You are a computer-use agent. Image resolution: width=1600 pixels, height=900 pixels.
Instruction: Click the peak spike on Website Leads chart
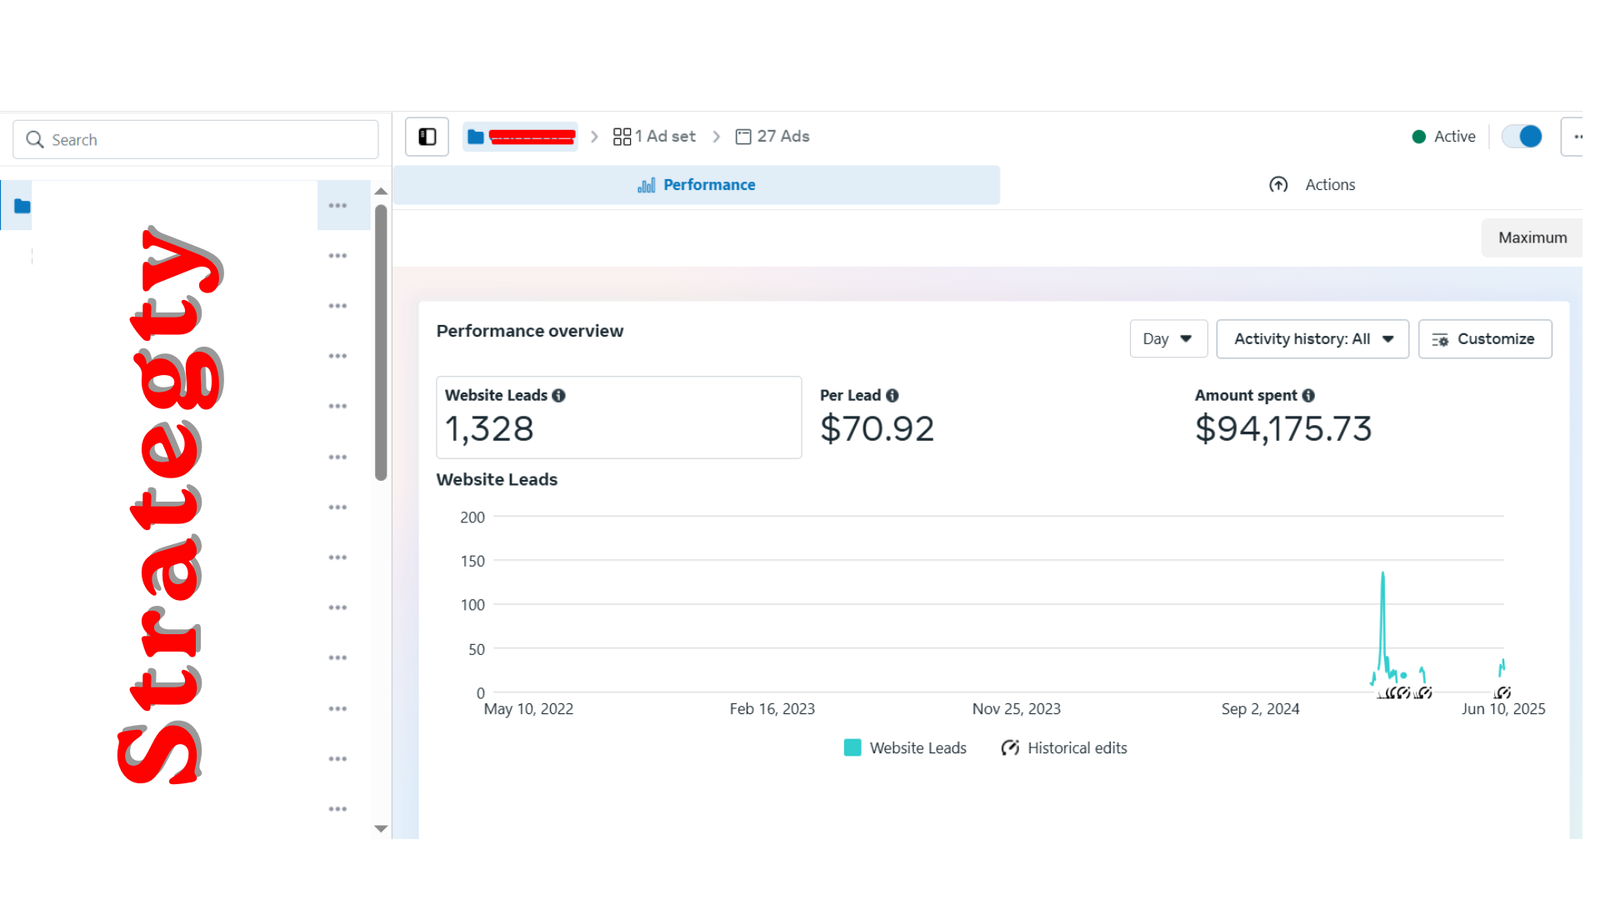1383,574
